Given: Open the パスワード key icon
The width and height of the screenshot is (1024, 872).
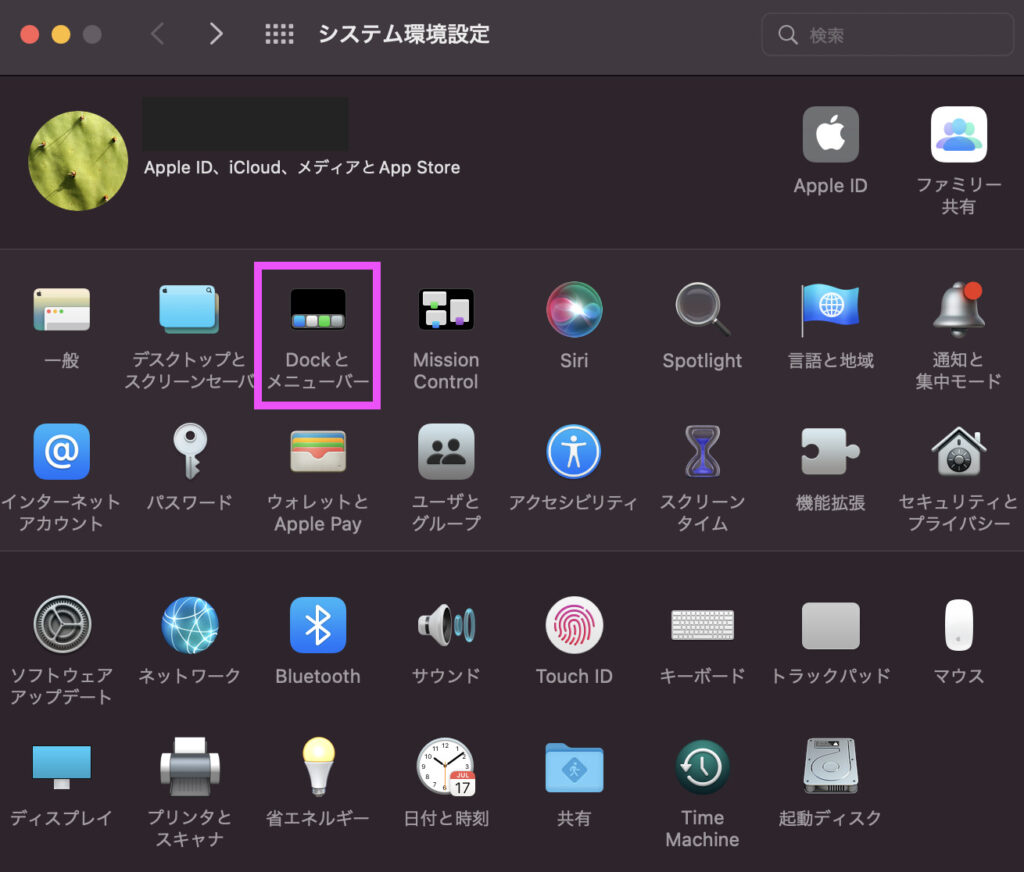Looking at the screenshot, I should coord(189,451).
